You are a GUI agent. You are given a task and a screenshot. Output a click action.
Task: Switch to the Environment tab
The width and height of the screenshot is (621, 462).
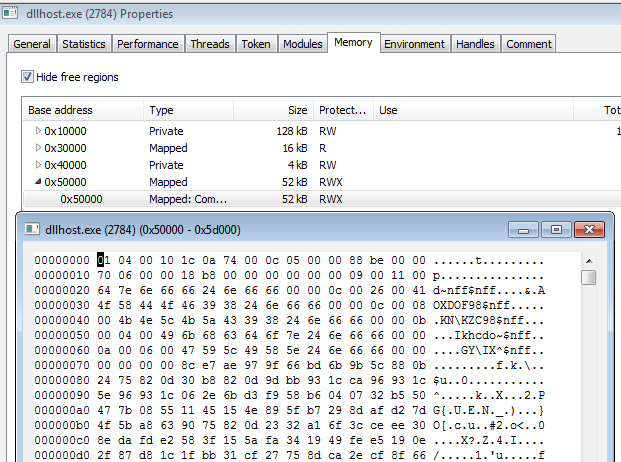tap(414, 44)
